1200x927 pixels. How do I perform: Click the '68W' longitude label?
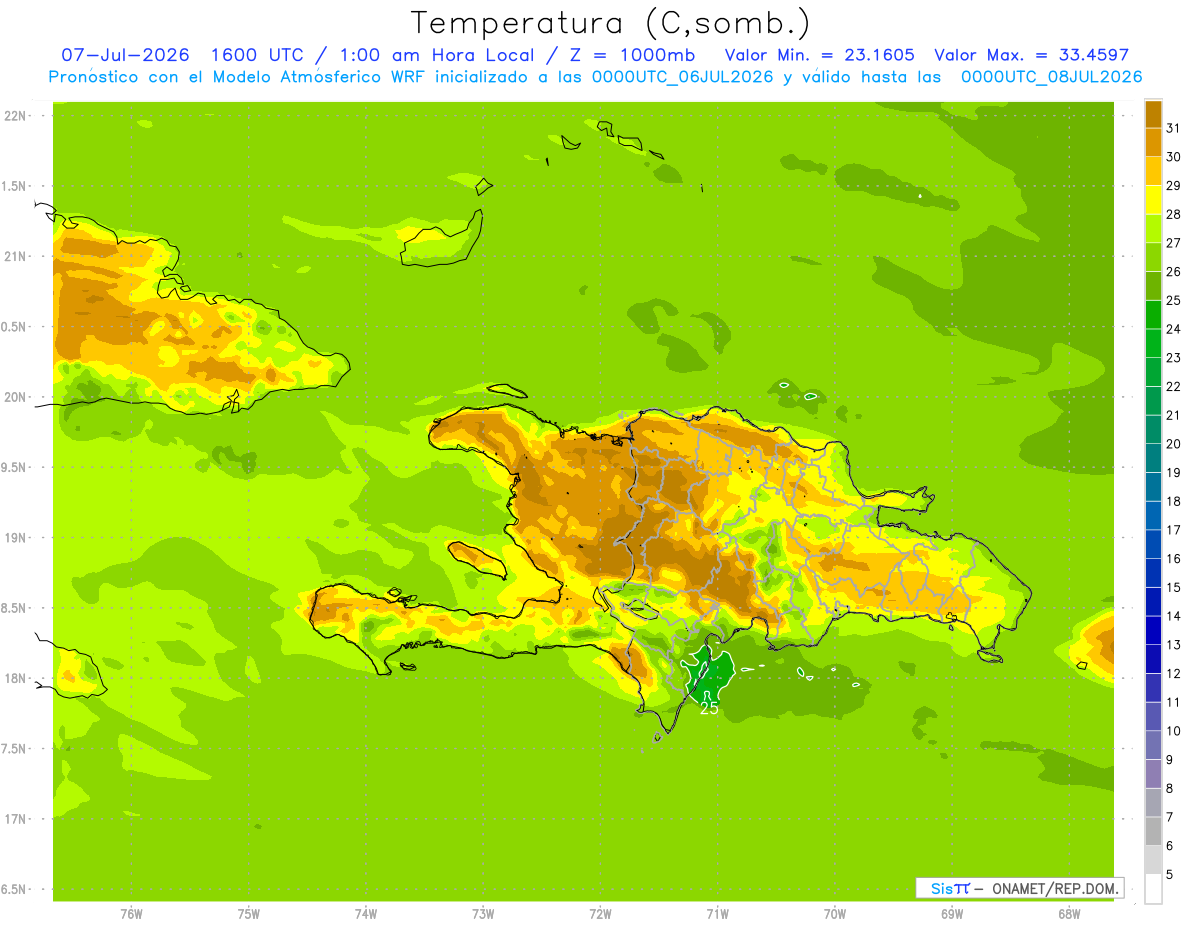pos(1069,914)
